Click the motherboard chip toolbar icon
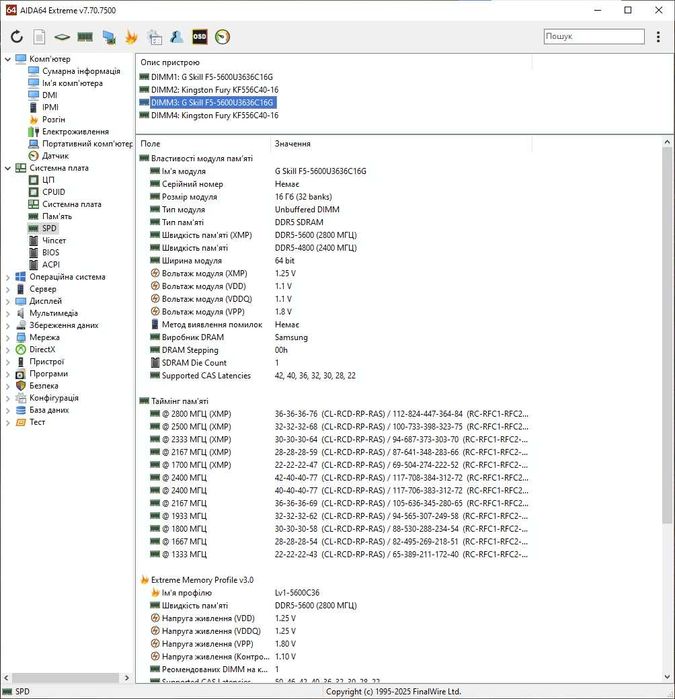The image size is (675, 699). pyautogui.click(x=62, y=37)
